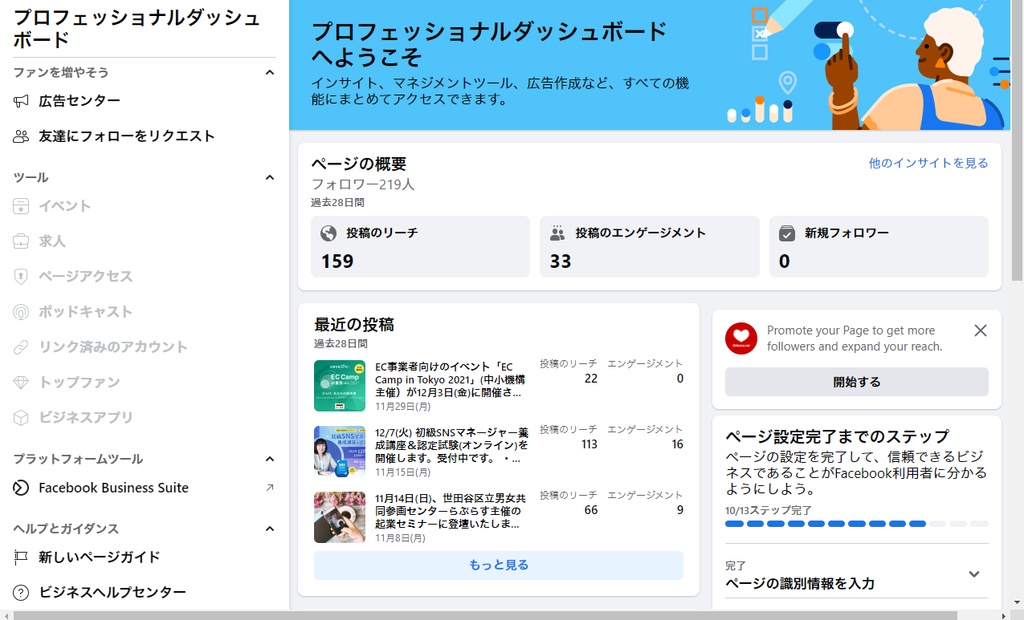The width and height of the screenshot is (1024, 620).
Task: Click the ビジネスアプリ icon in sidebar
Action: coord(20,418)
